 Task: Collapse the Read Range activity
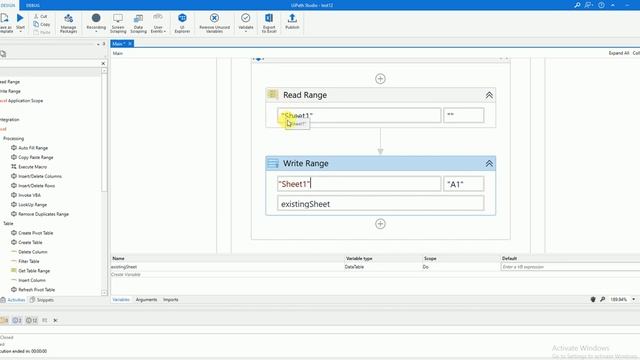(x=489, y=95)
